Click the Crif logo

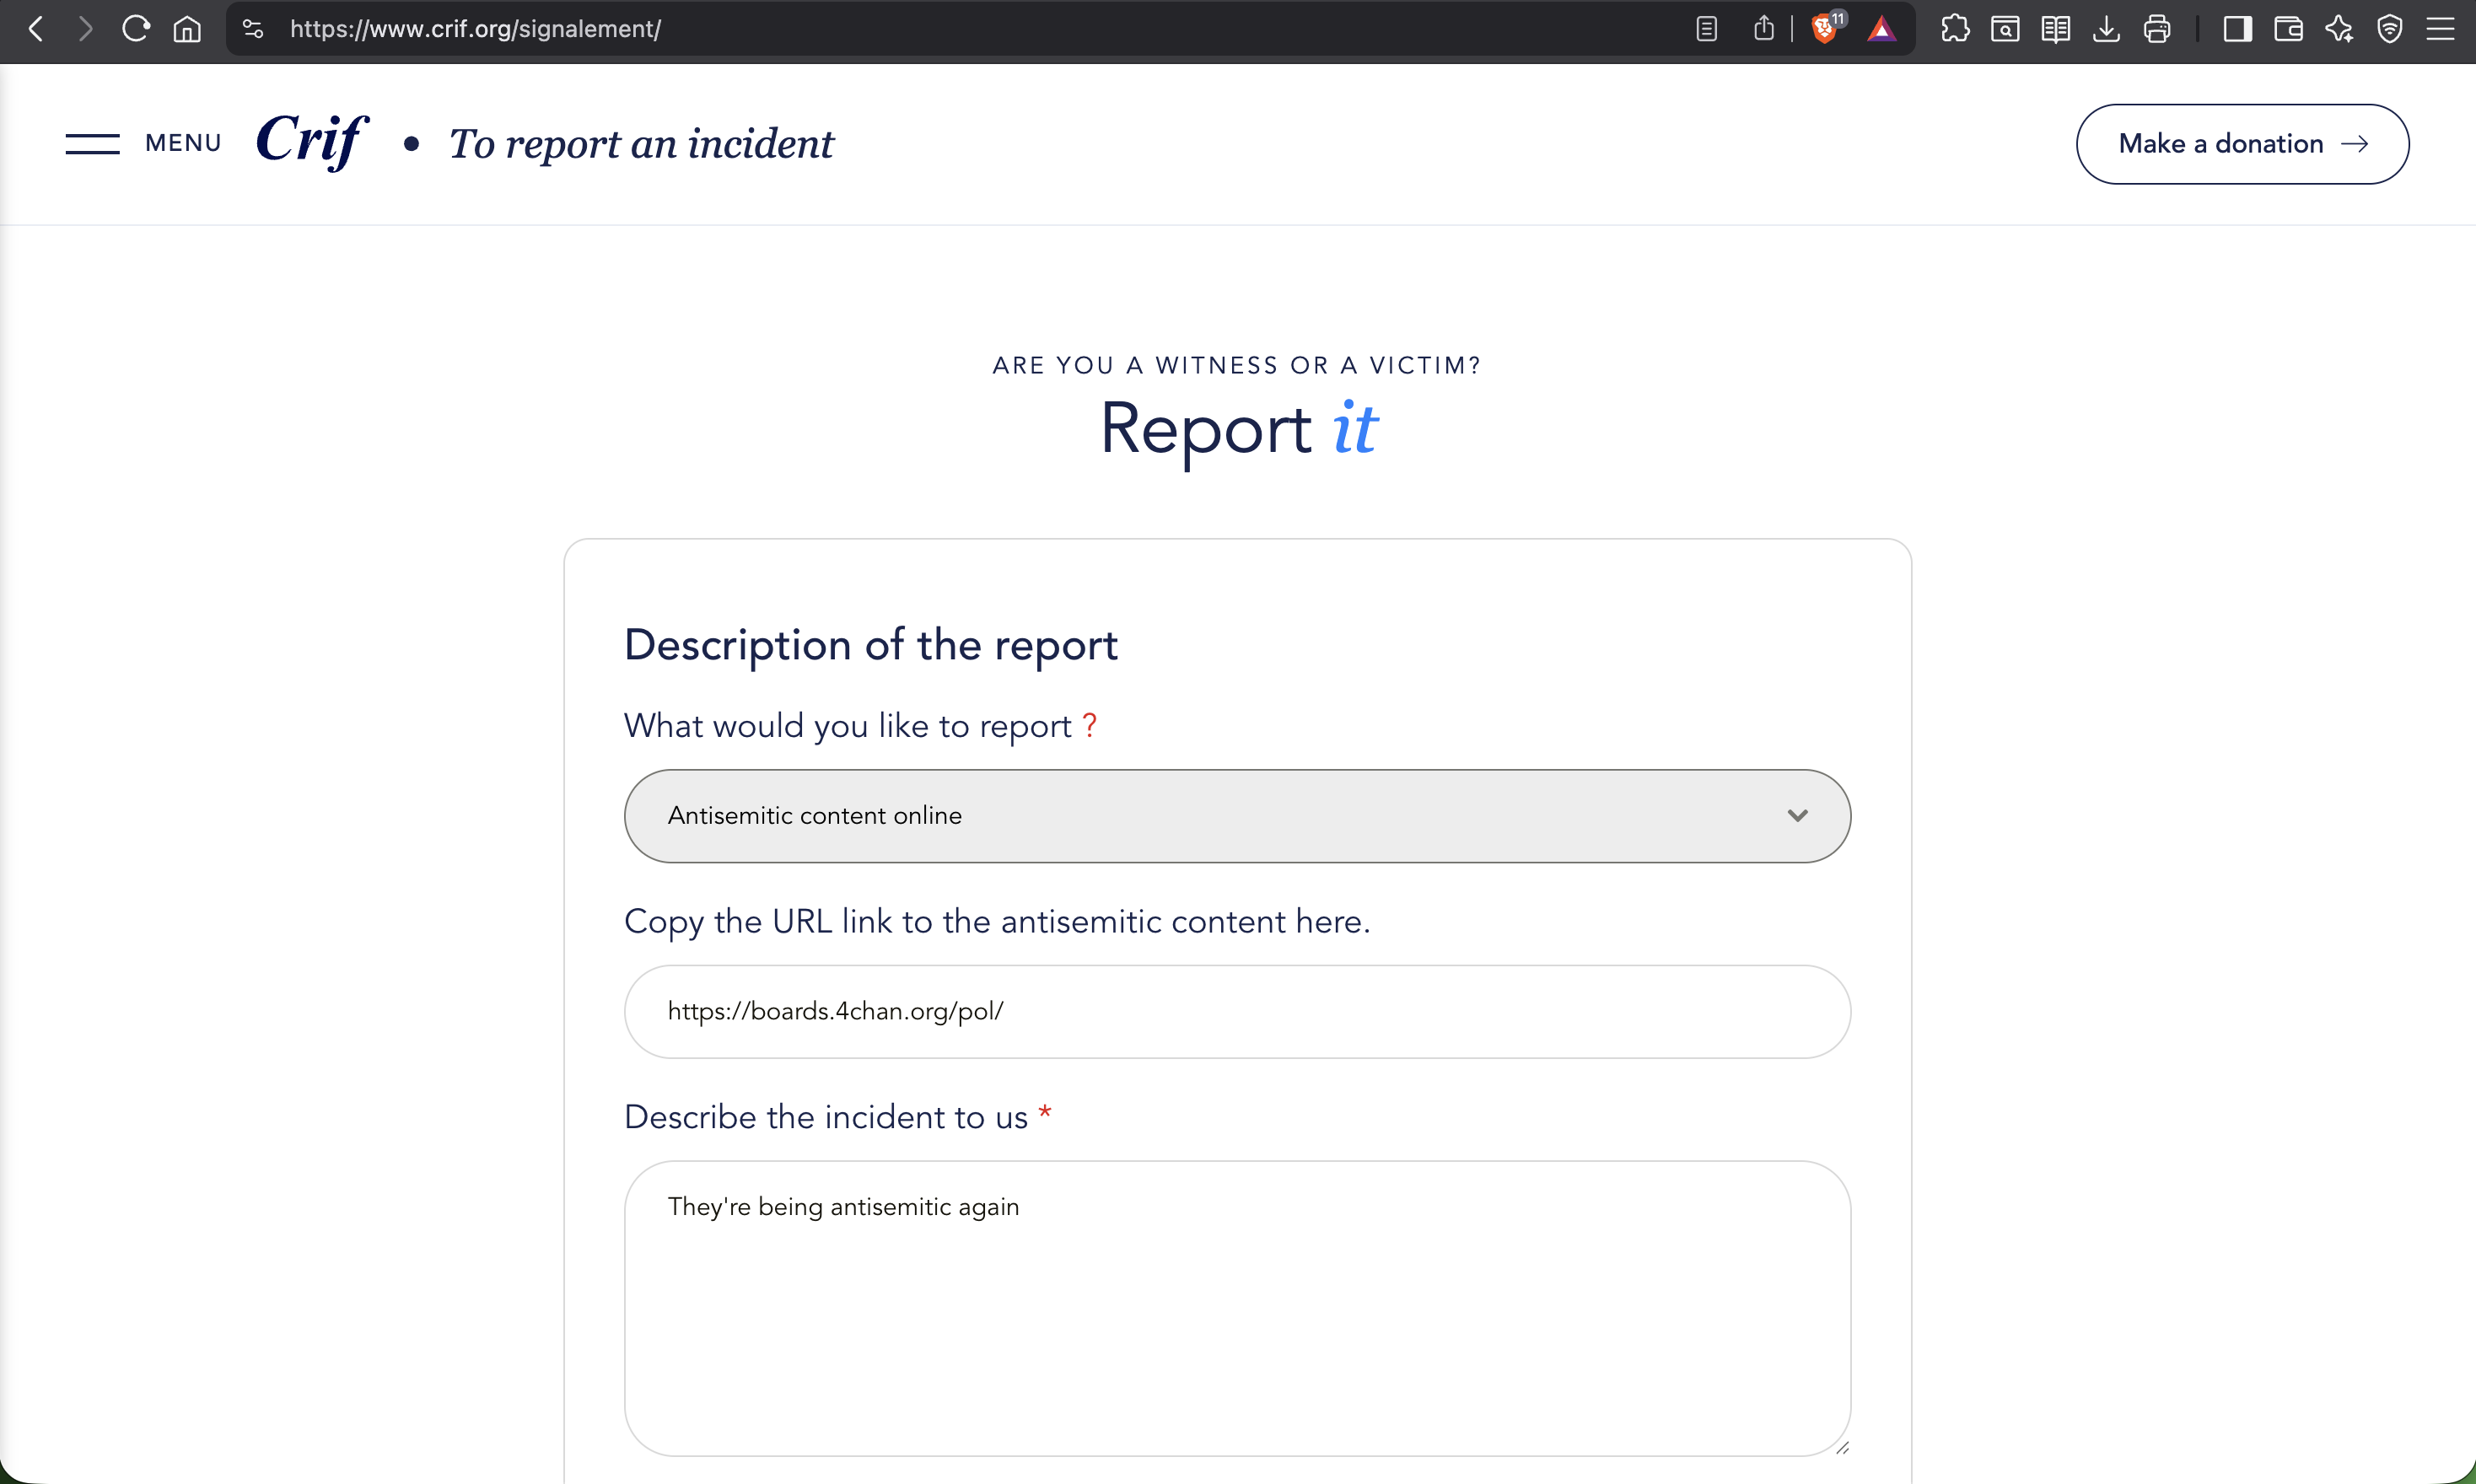[312, 141]
